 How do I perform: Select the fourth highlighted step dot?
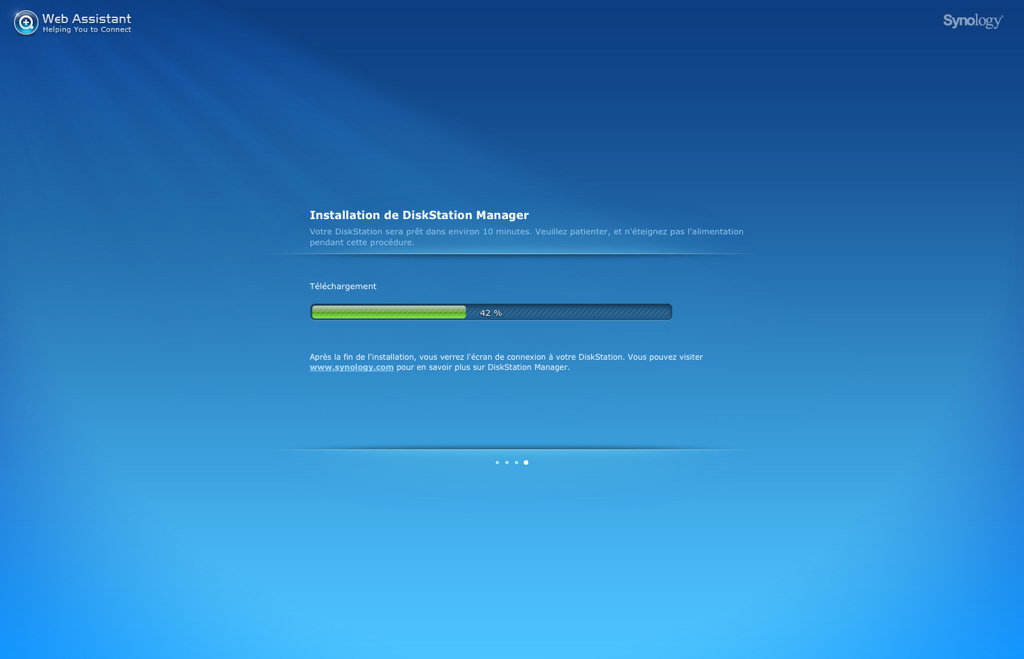(x=526, y=462)
